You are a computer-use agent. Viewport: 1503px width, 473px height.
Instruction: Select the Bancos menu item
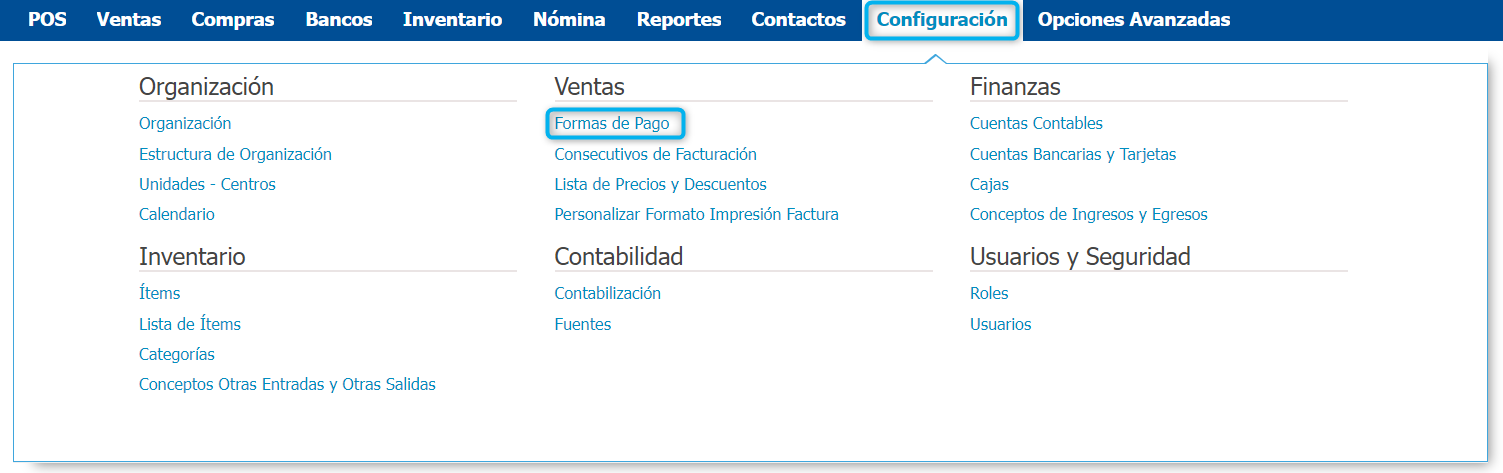point(339,19)
